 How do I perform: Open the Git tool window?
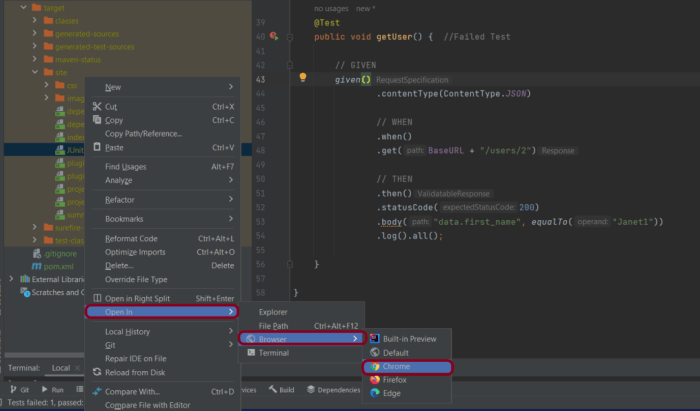click(20, 390)
